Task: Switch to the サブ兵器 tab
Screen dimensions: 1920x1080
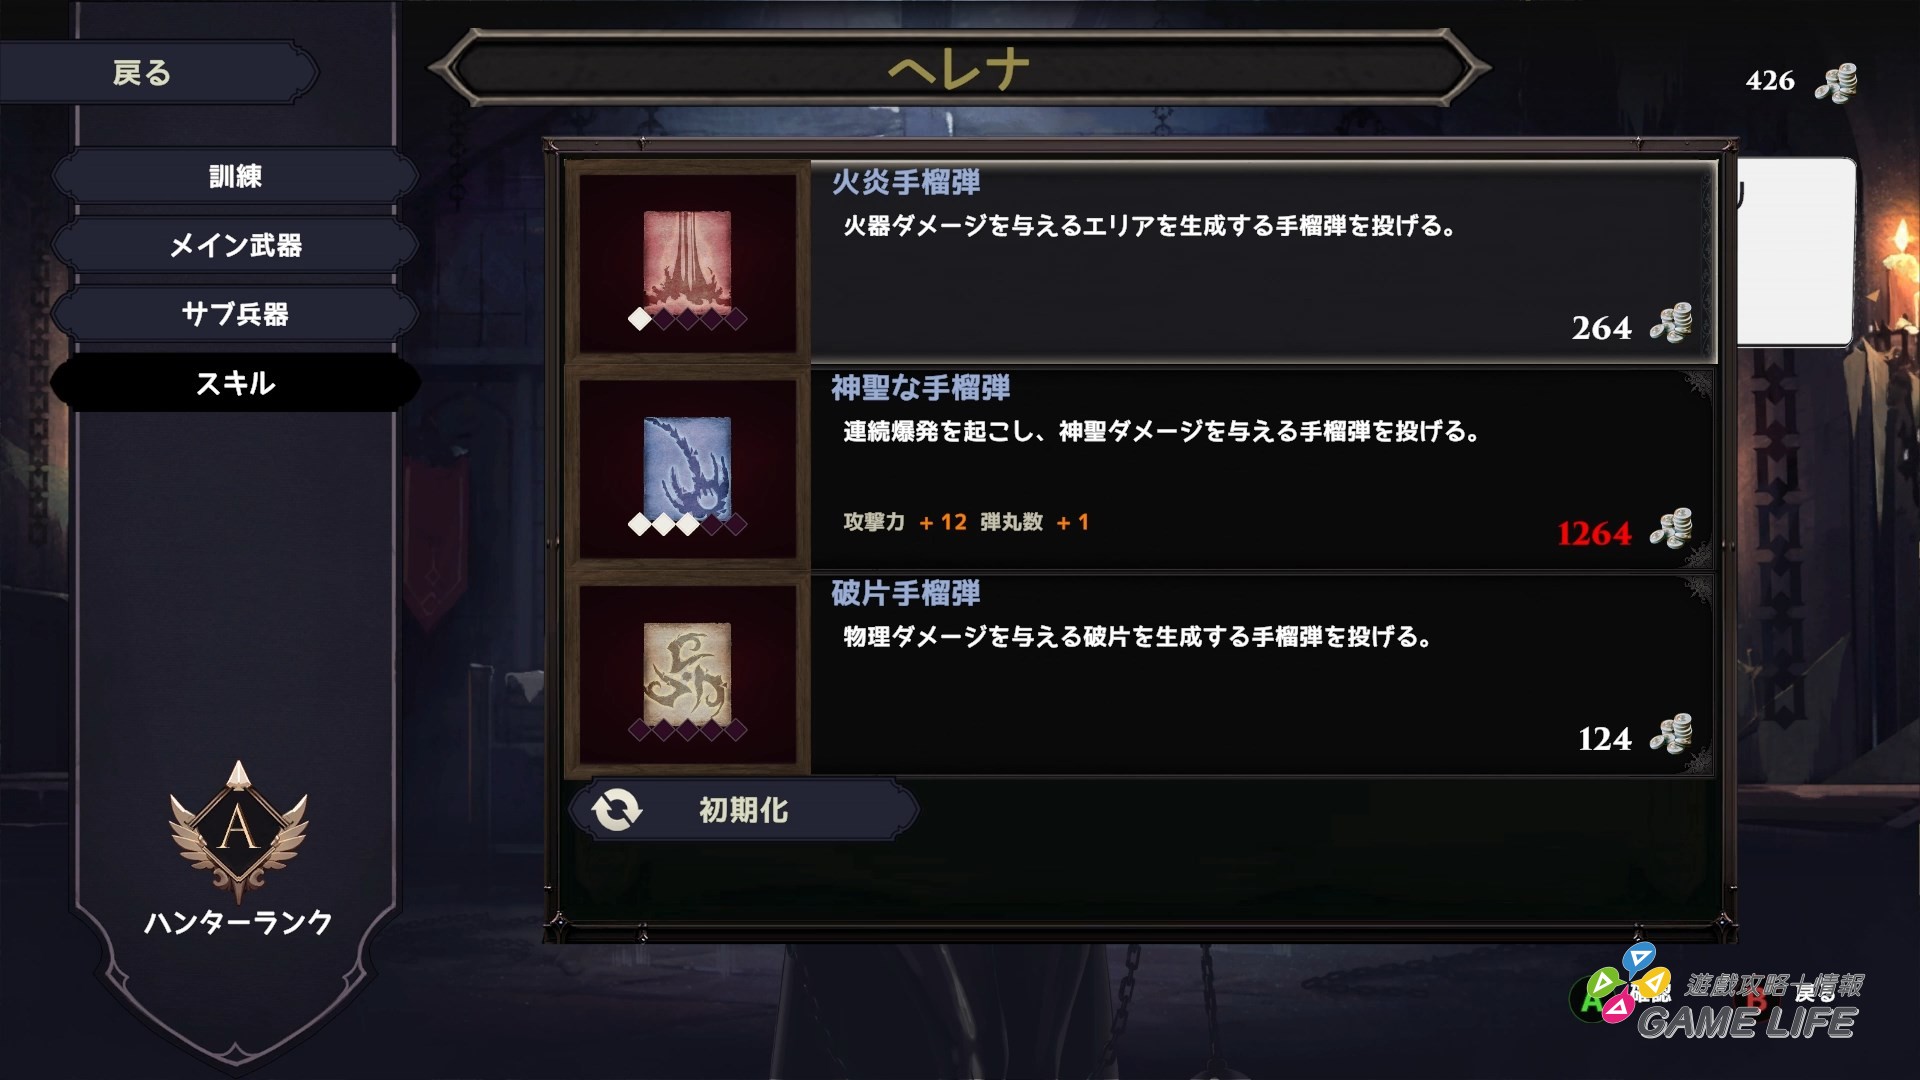Action: pyautogui.click(x=235, y=314)
